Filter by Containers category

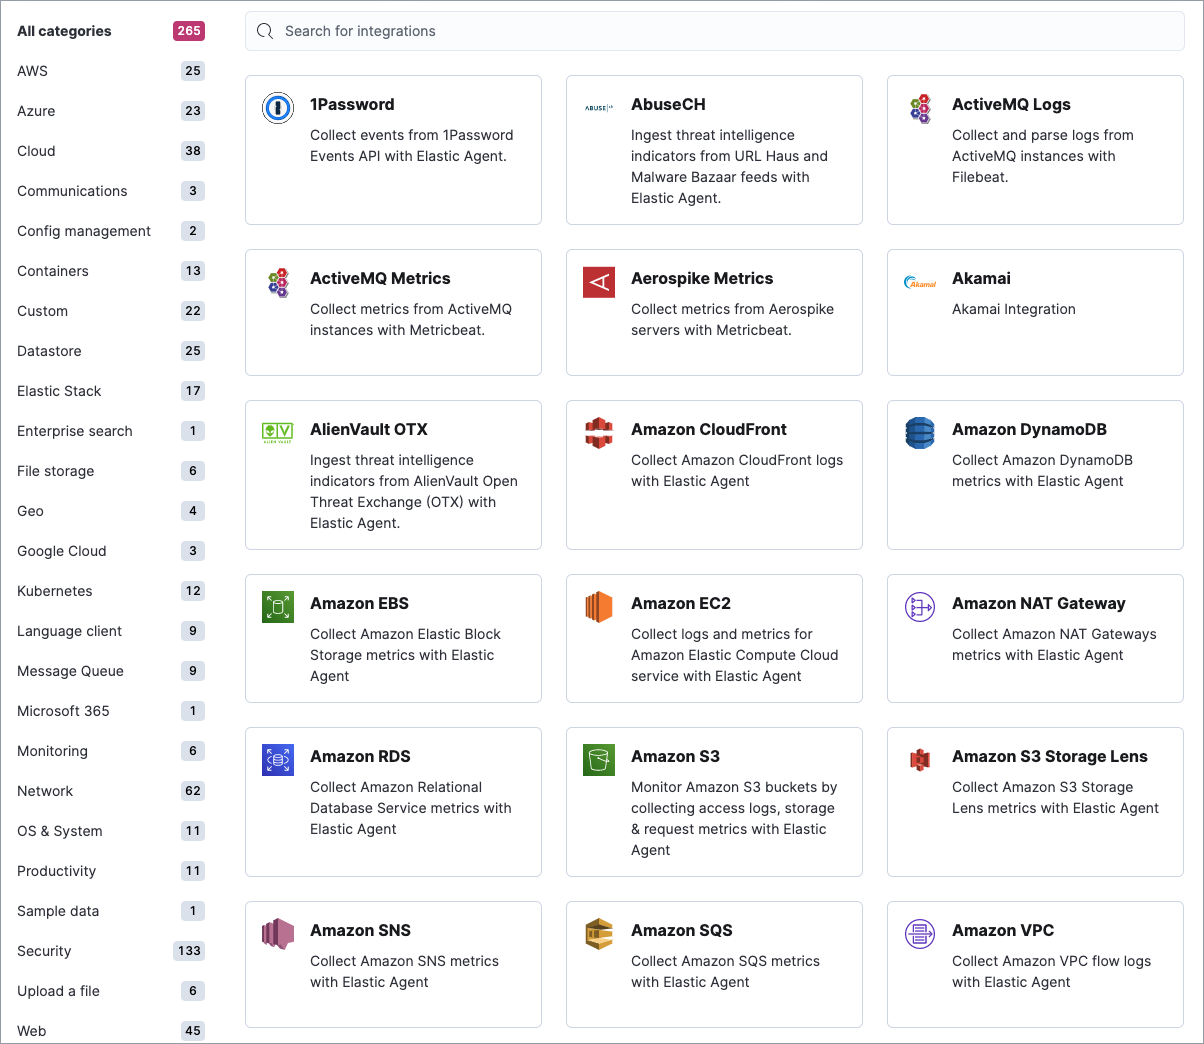click(x=110, y=271)
